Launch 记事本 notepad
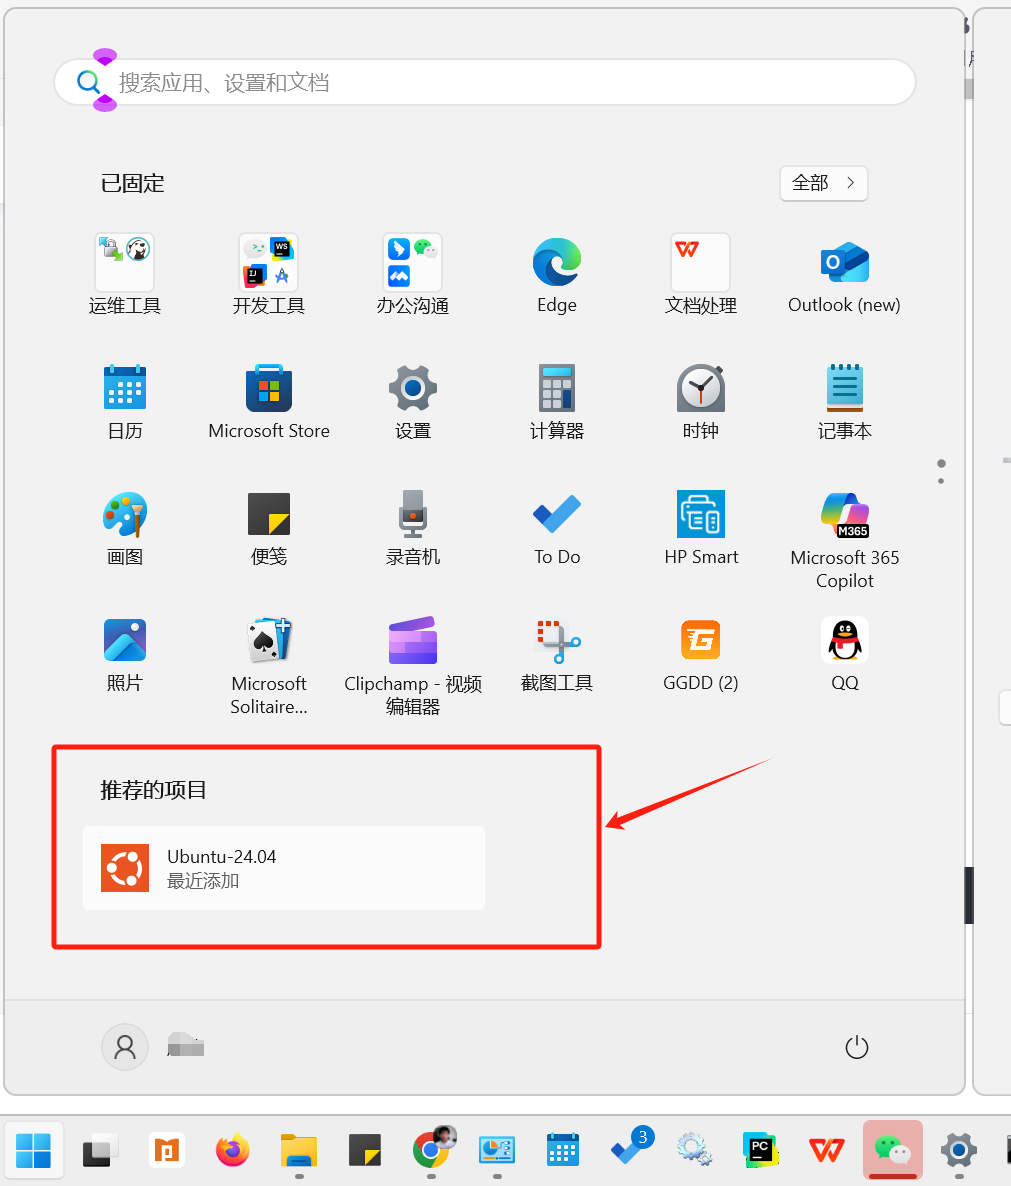This screenshot has height=1186, width=1011. coord(845,402)
